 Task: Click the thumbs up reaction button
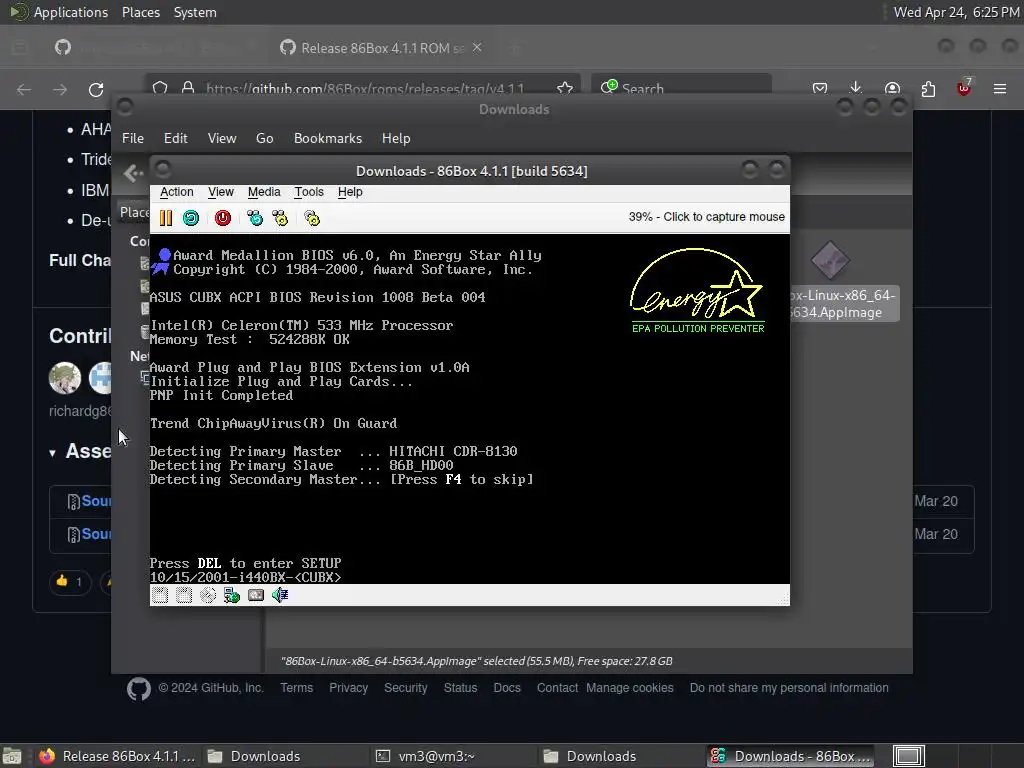coord(69,581)
